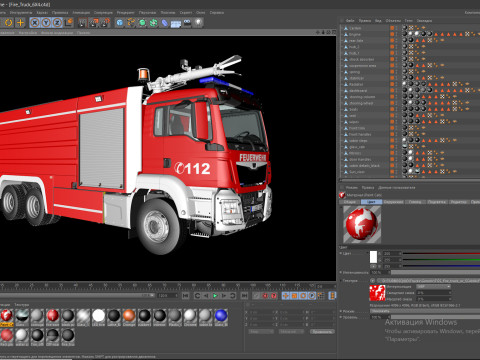Open the Теги menu in object manager
The image size is (480, 360).
[408, 21]
